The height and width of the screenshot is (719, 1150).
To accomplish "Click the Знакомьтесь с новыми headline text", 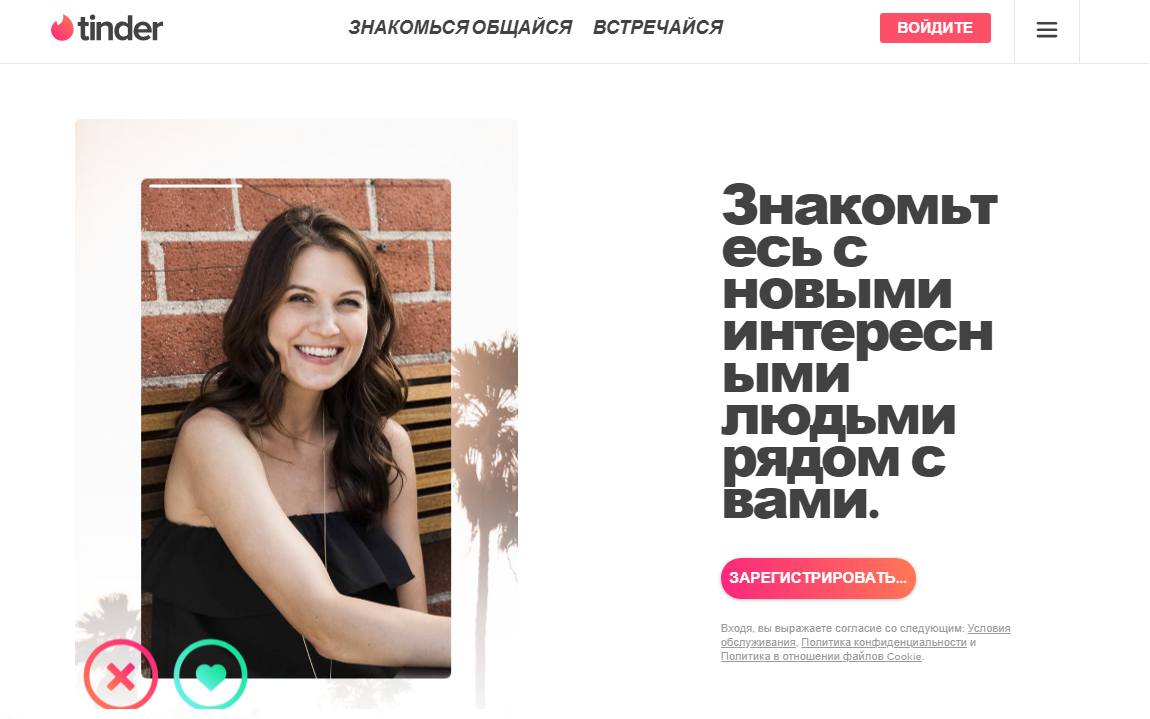I will click(860, 352).
